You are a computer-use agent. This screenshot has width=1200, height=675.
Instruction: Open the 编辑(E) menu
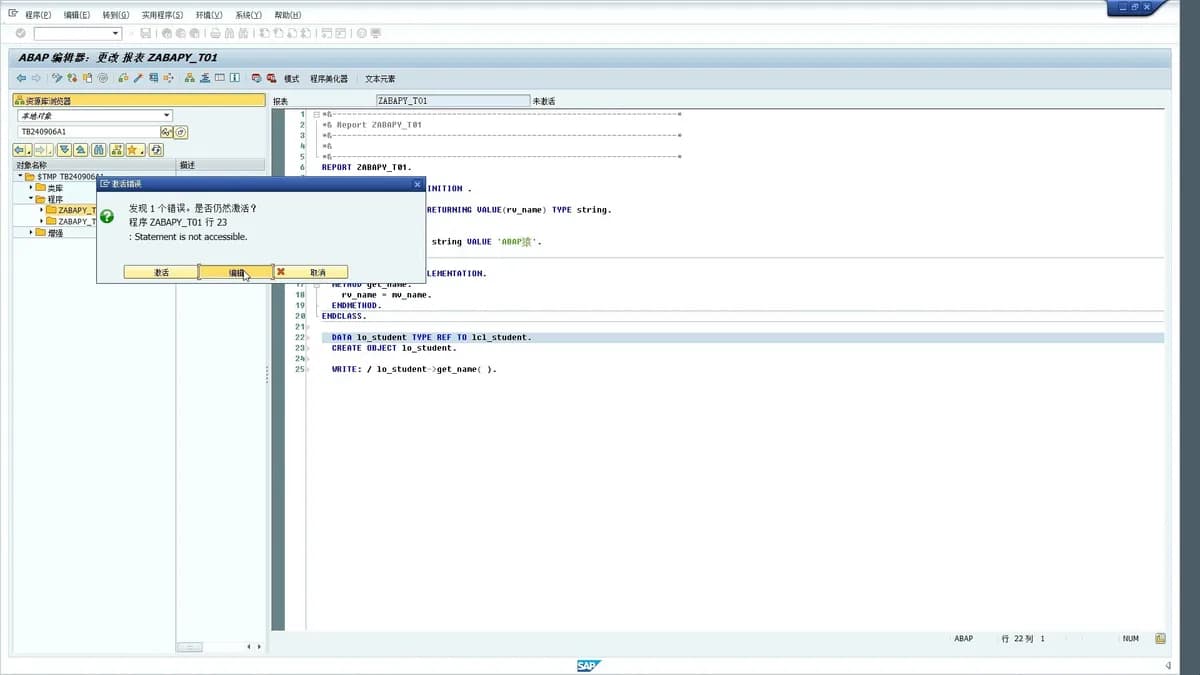point(76,15)
